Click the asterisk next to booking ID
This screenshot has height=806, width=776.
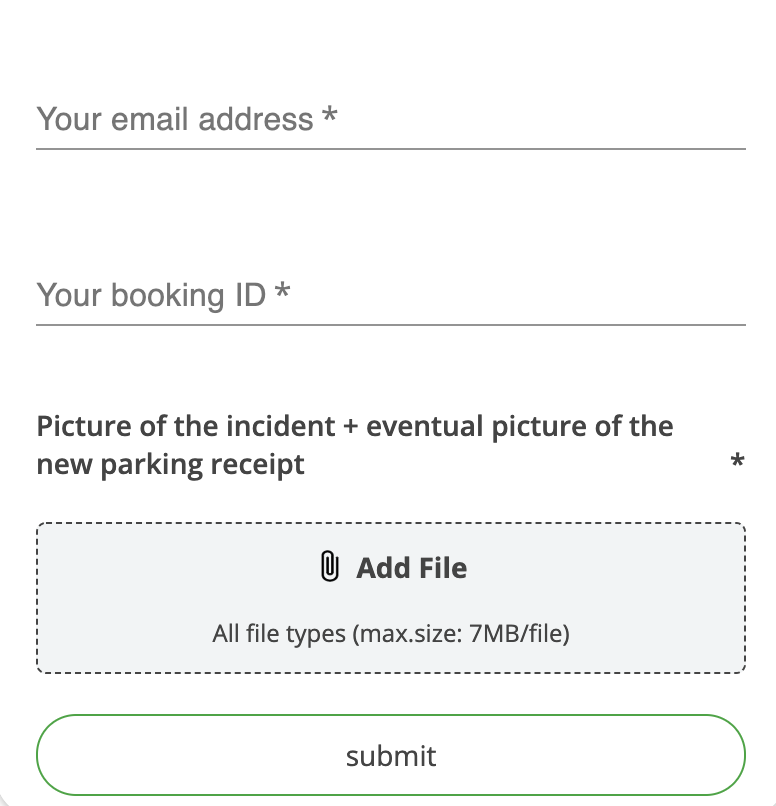tap(282, 290)
